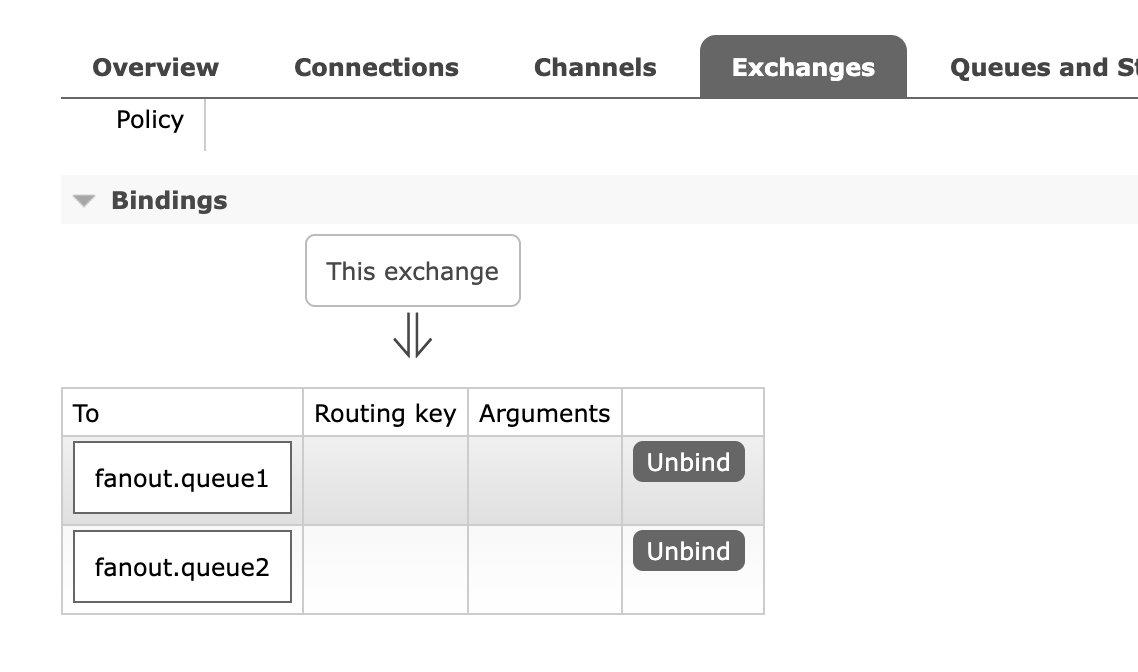Screen dimensions: 1138x672
Task: Click the Routing key column header
Action: 385,413
